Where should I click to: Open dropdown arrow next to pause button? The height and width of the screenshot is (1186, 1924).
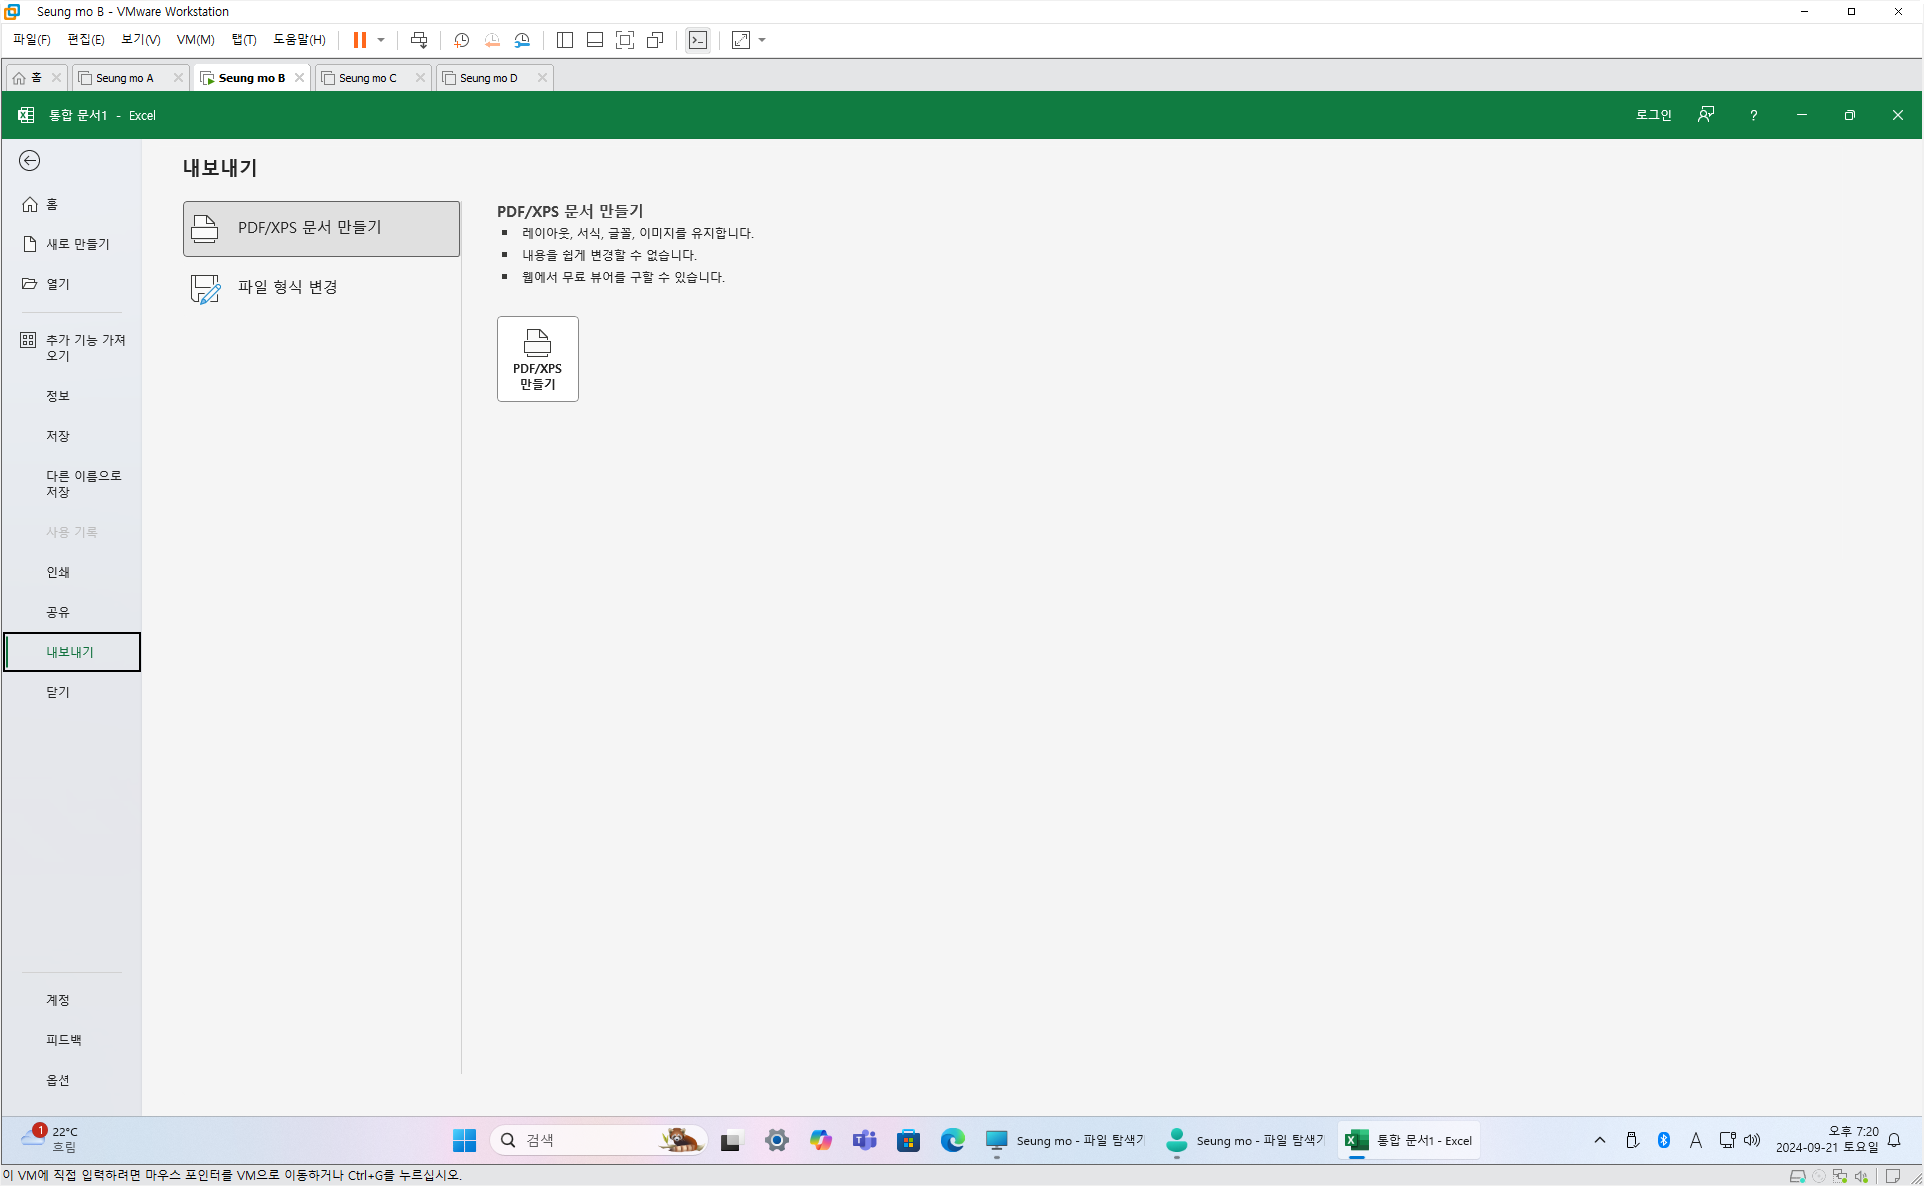pos(381,40)
